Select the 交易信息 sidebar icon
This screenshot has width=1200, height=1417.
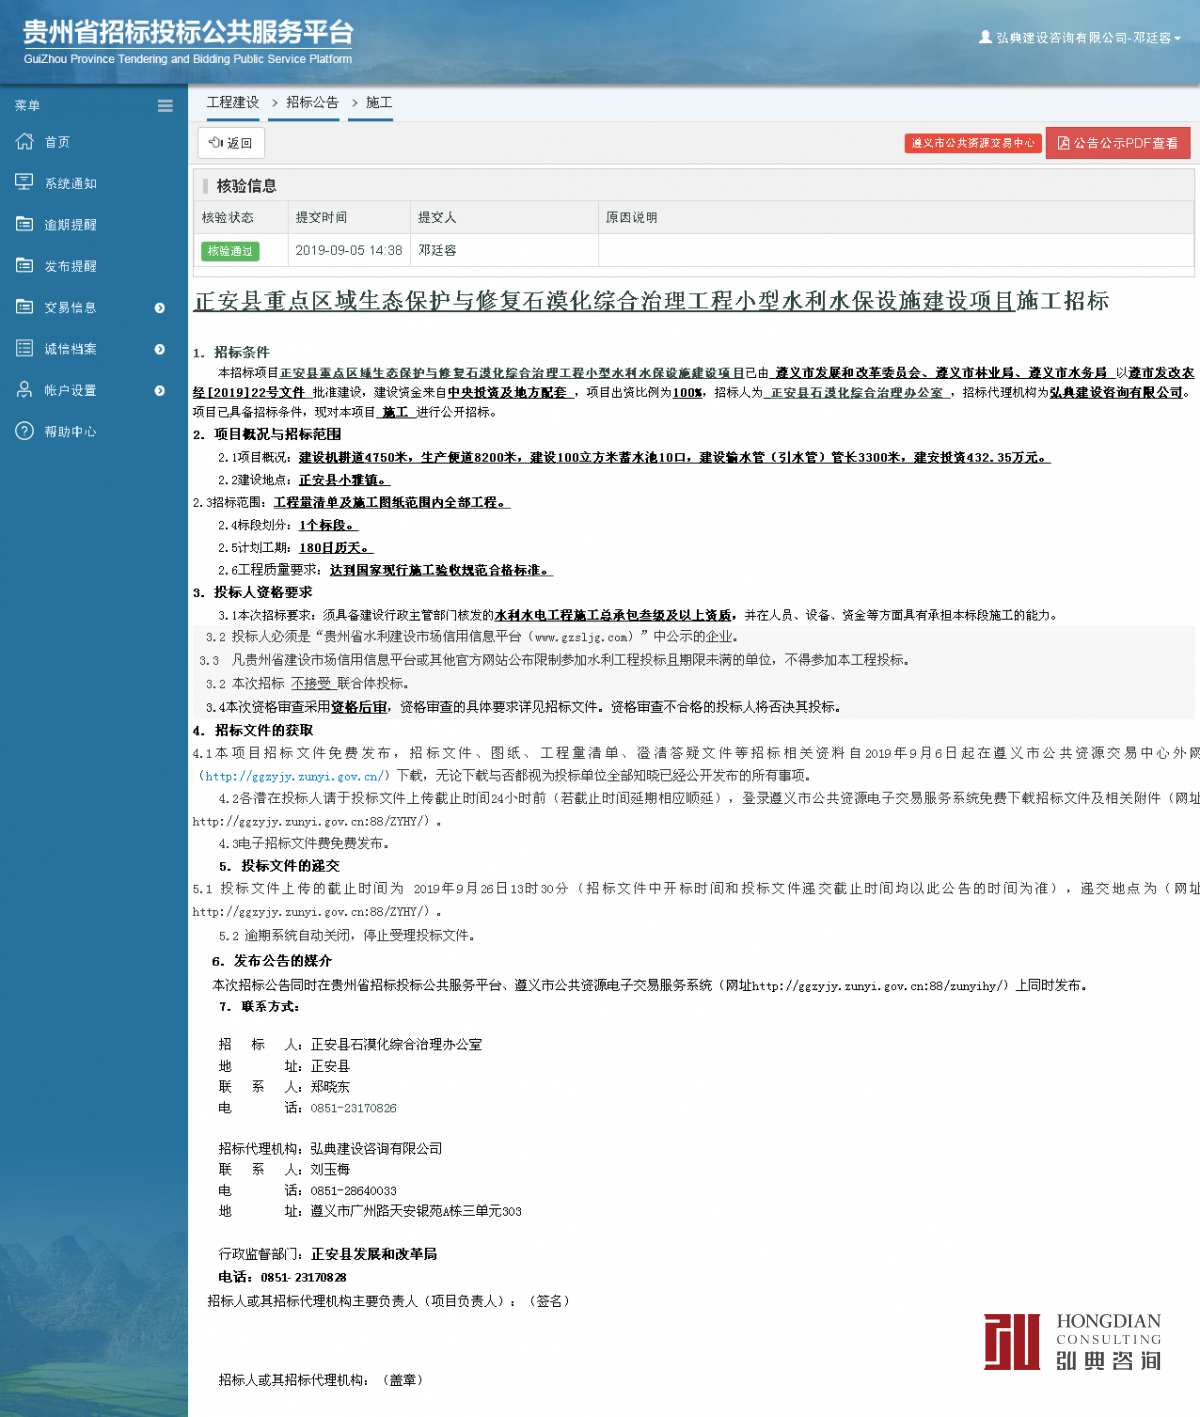click(24, 307)
